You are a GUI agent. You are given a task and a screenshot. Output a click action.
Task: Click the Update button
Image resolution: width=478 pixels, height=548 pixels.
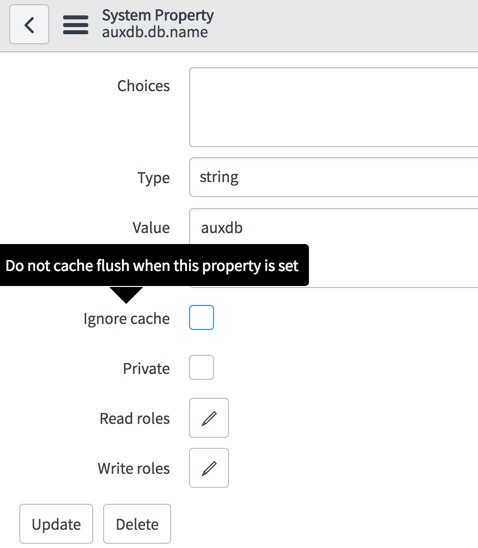[56, 524]
